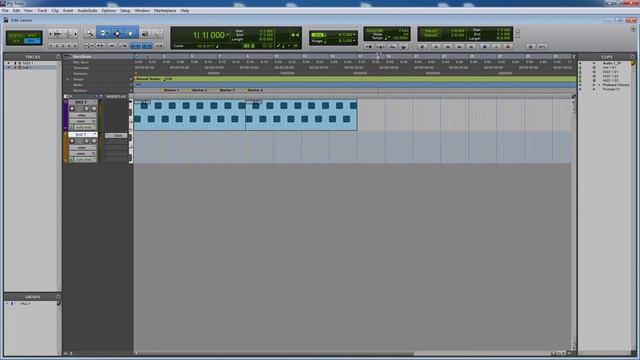This screenshot has width=640, height=360.
Task: Open the File menu
Action: 5,11
